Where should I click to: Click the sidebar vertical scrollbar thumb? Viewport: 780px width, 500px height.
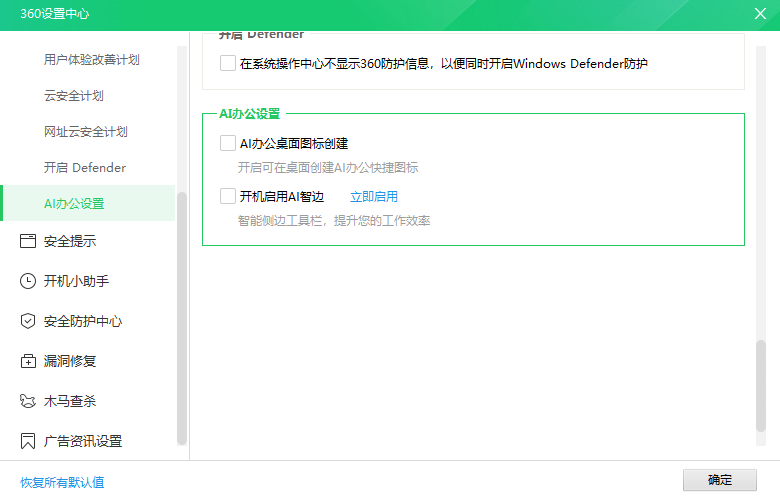182,318
